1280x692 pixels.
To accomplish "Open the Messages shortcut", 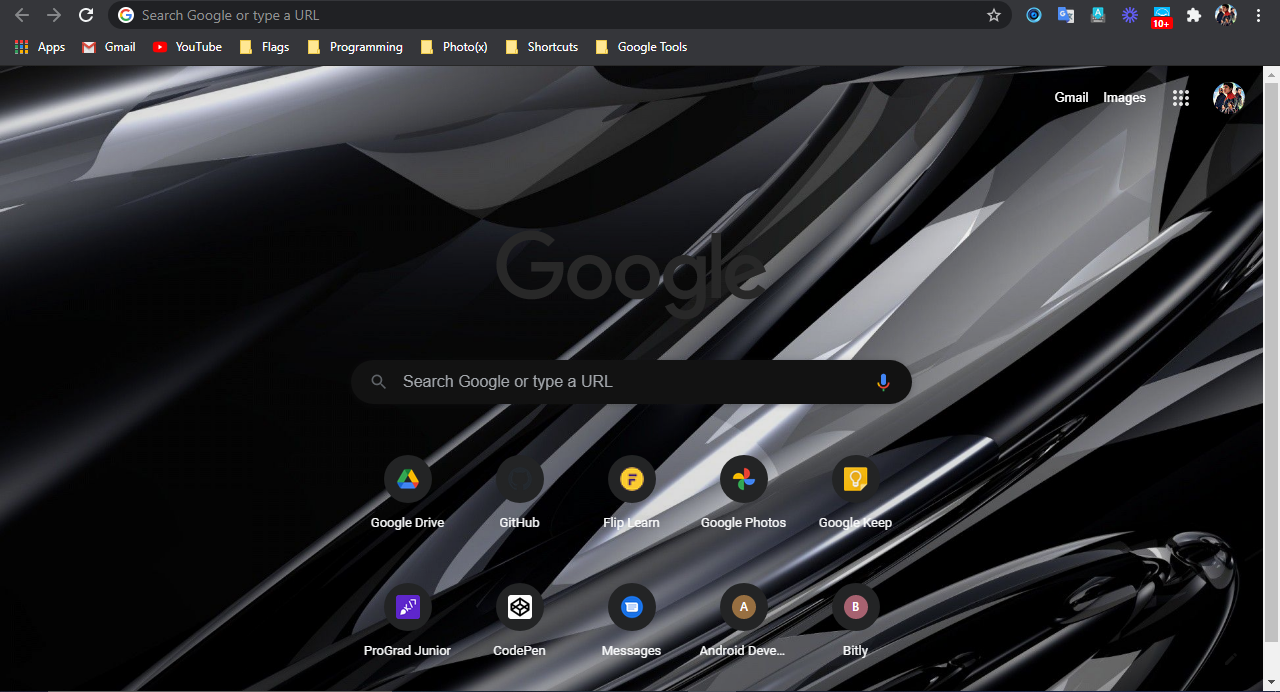I will point(631,620).
